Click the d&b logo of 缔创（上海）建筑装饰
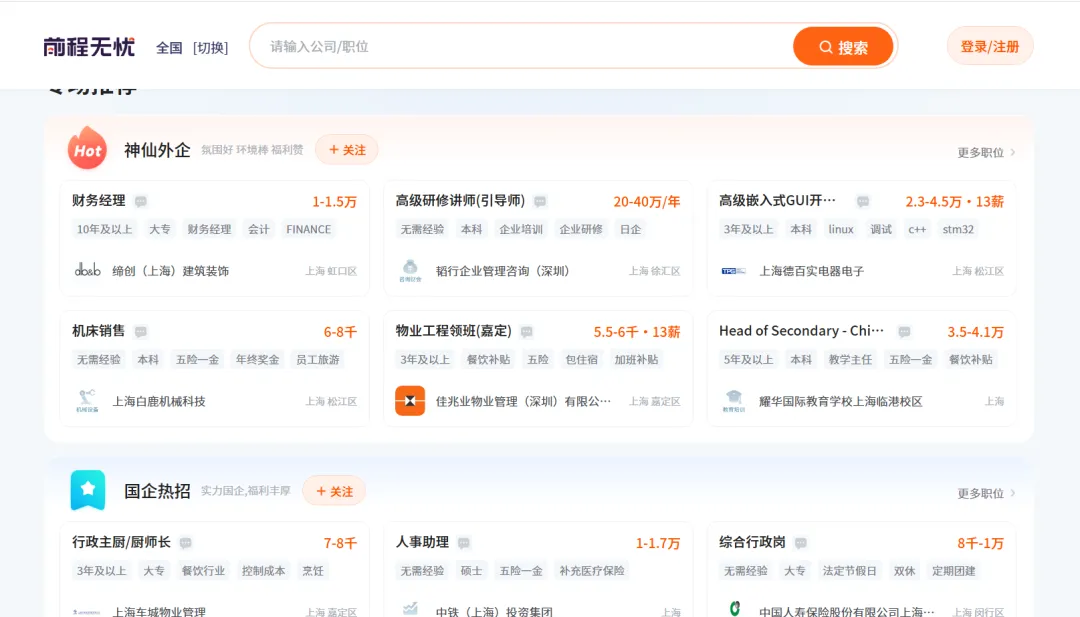 point(87,270)
